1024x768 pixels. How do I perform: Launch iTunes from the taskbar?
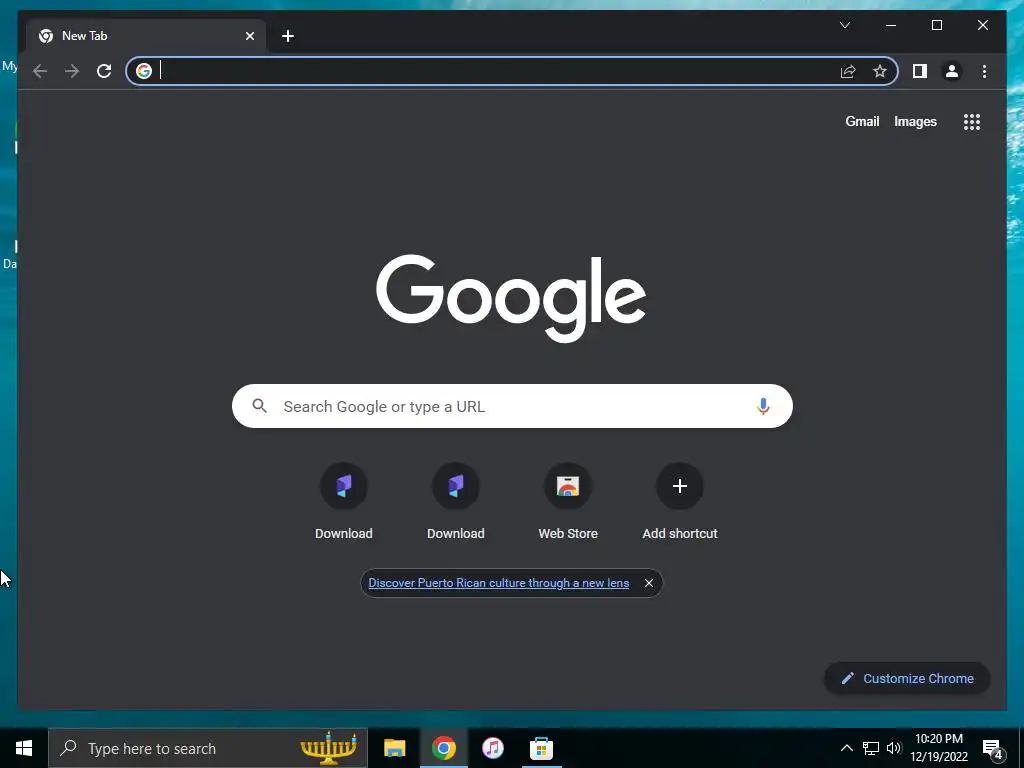pos(492,748)
